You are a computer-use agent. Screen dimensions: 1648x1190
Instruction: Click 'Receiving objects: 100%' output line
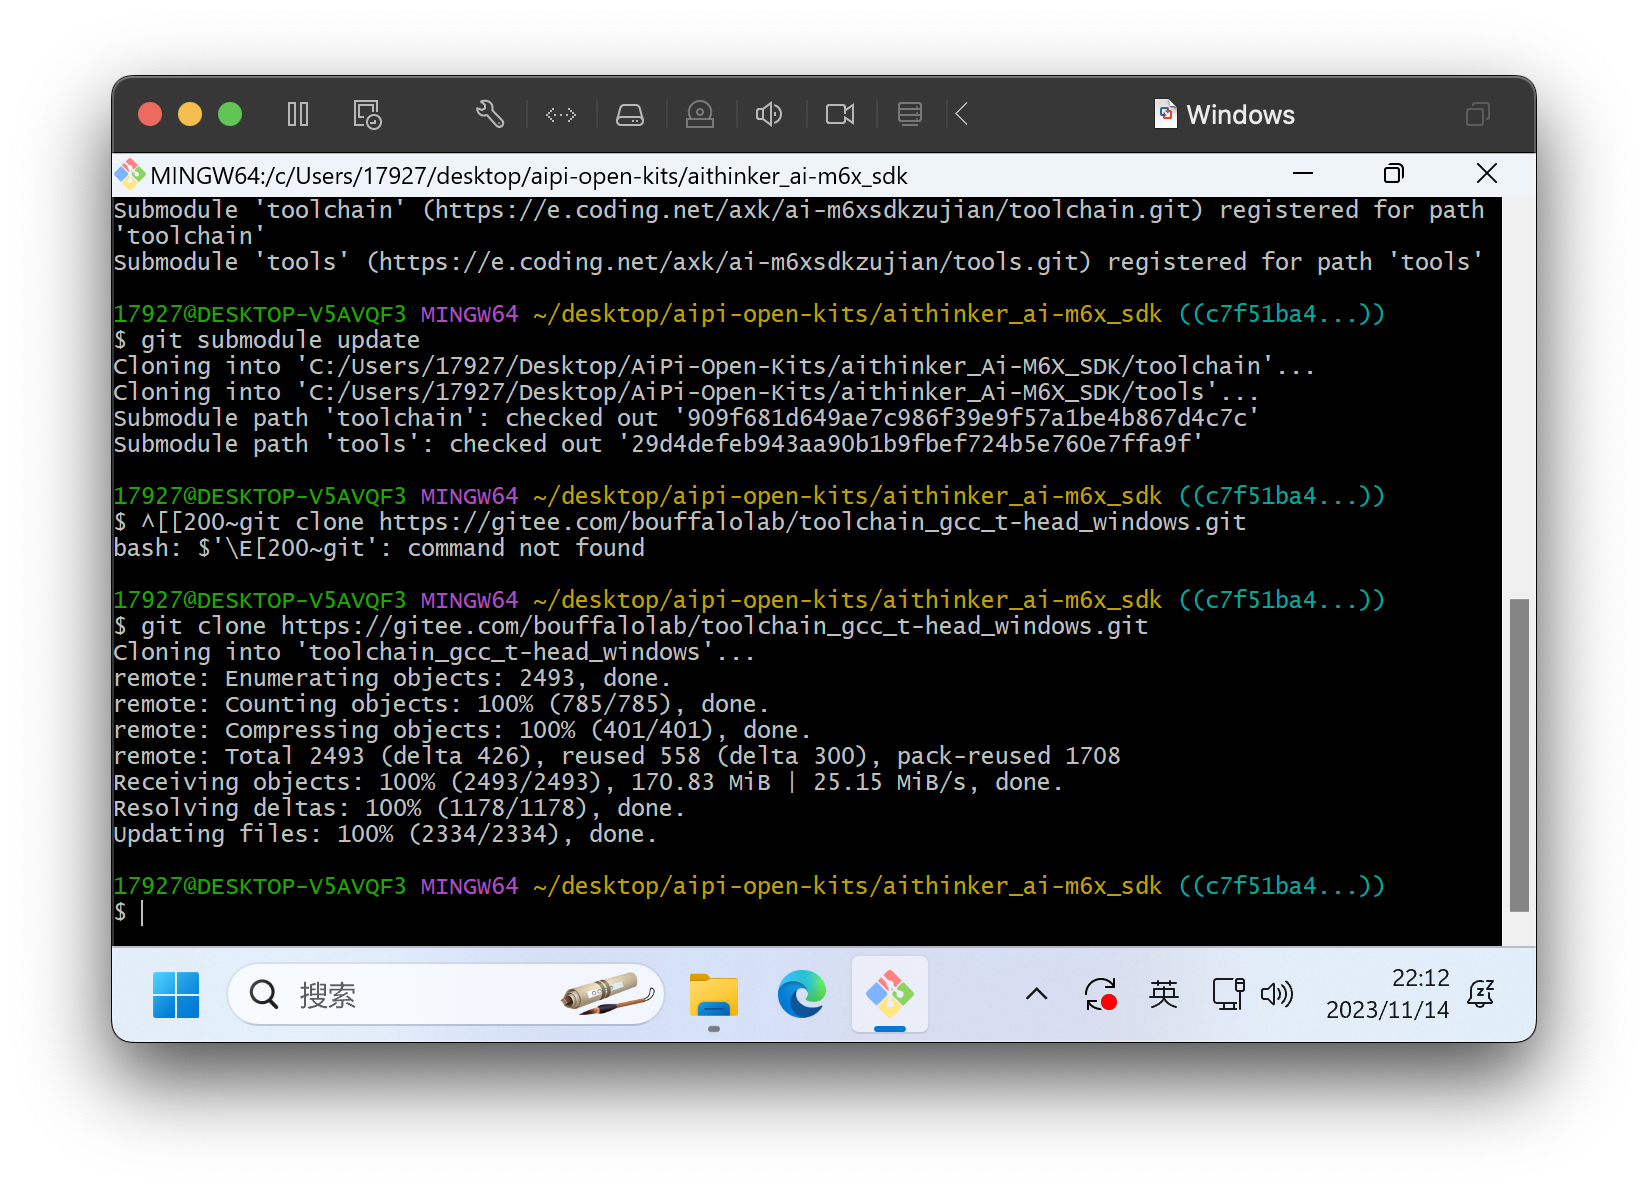(588, 782)
